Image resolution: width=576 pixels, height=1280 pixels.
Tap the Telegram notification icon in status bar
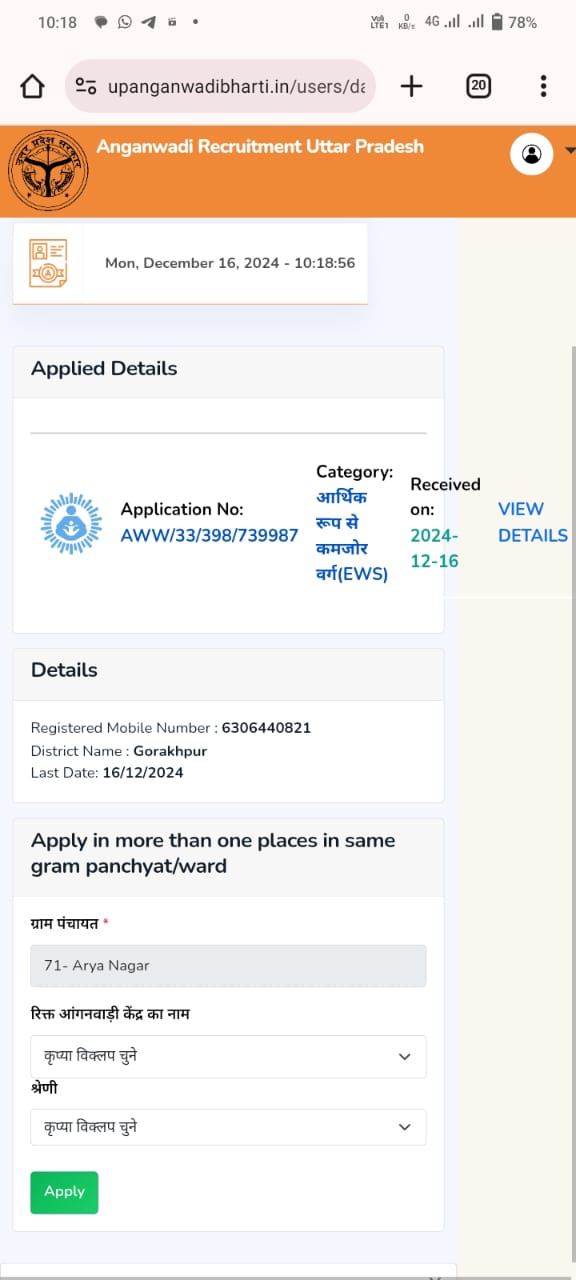(x=148, y=21)
